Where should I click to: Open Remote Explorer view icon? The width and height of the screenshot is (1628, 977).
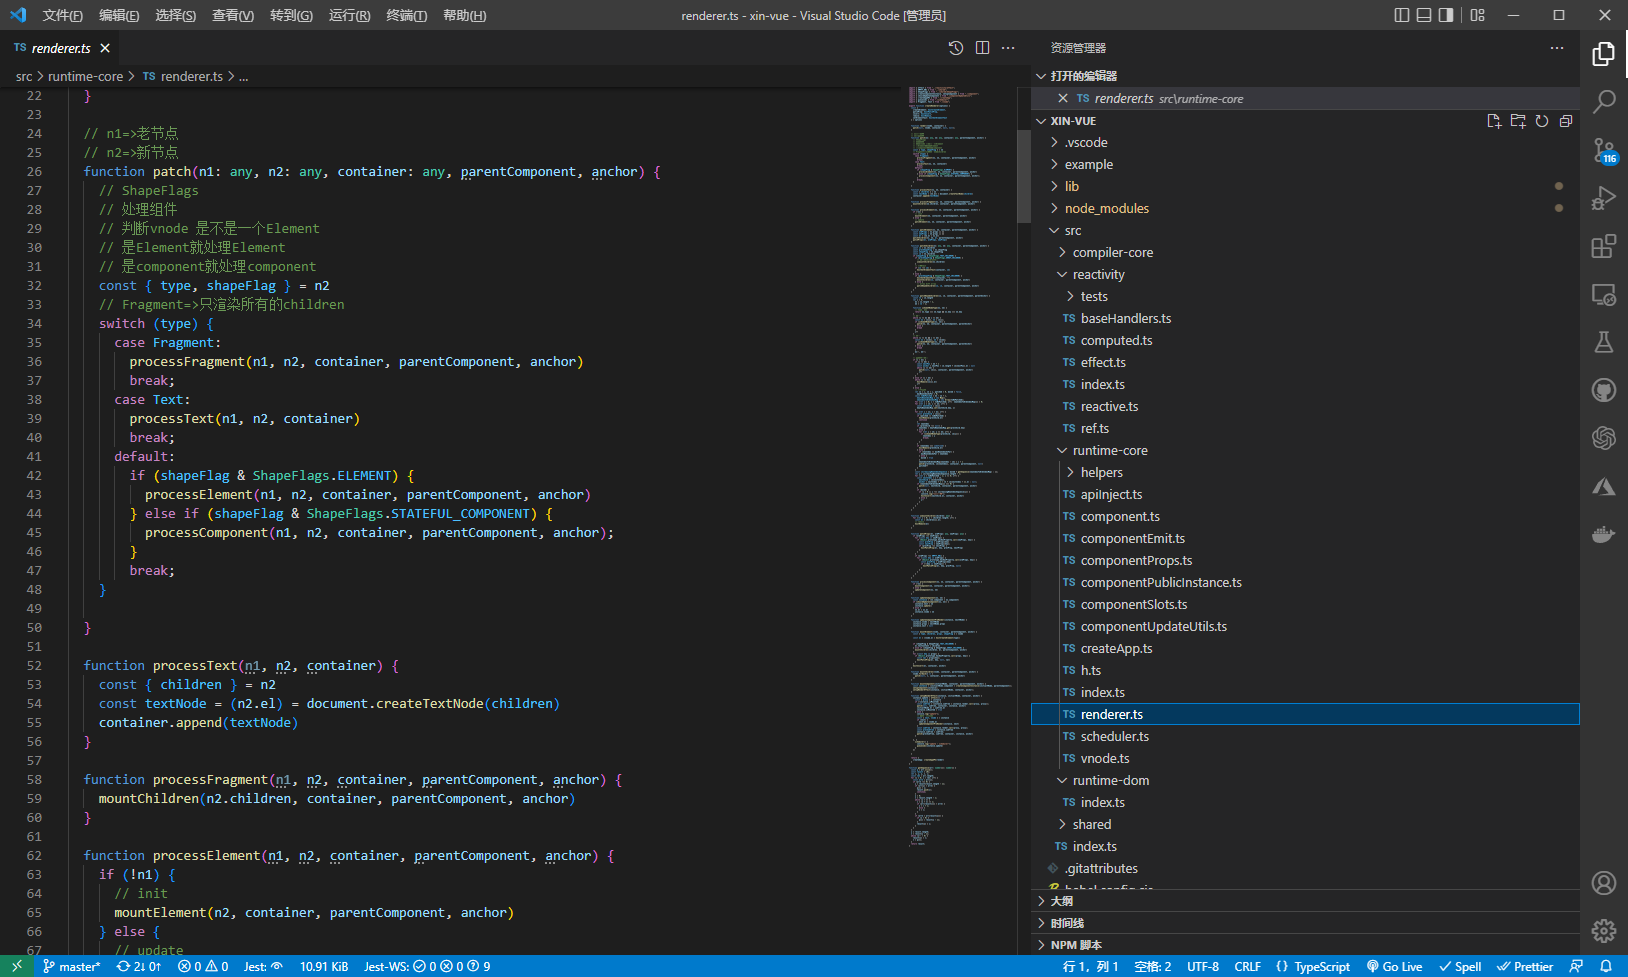(1604, 294)
